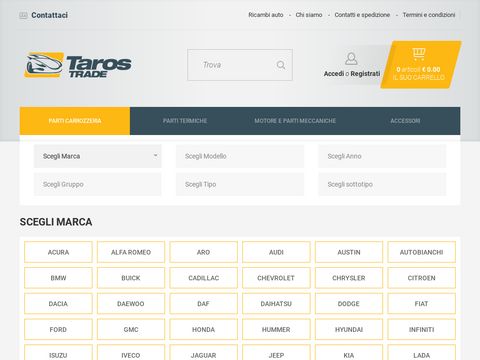The width and height of the screenshot is (480, 360).
Task: Choose the ACURA brand button
Action: click(58, 252)
